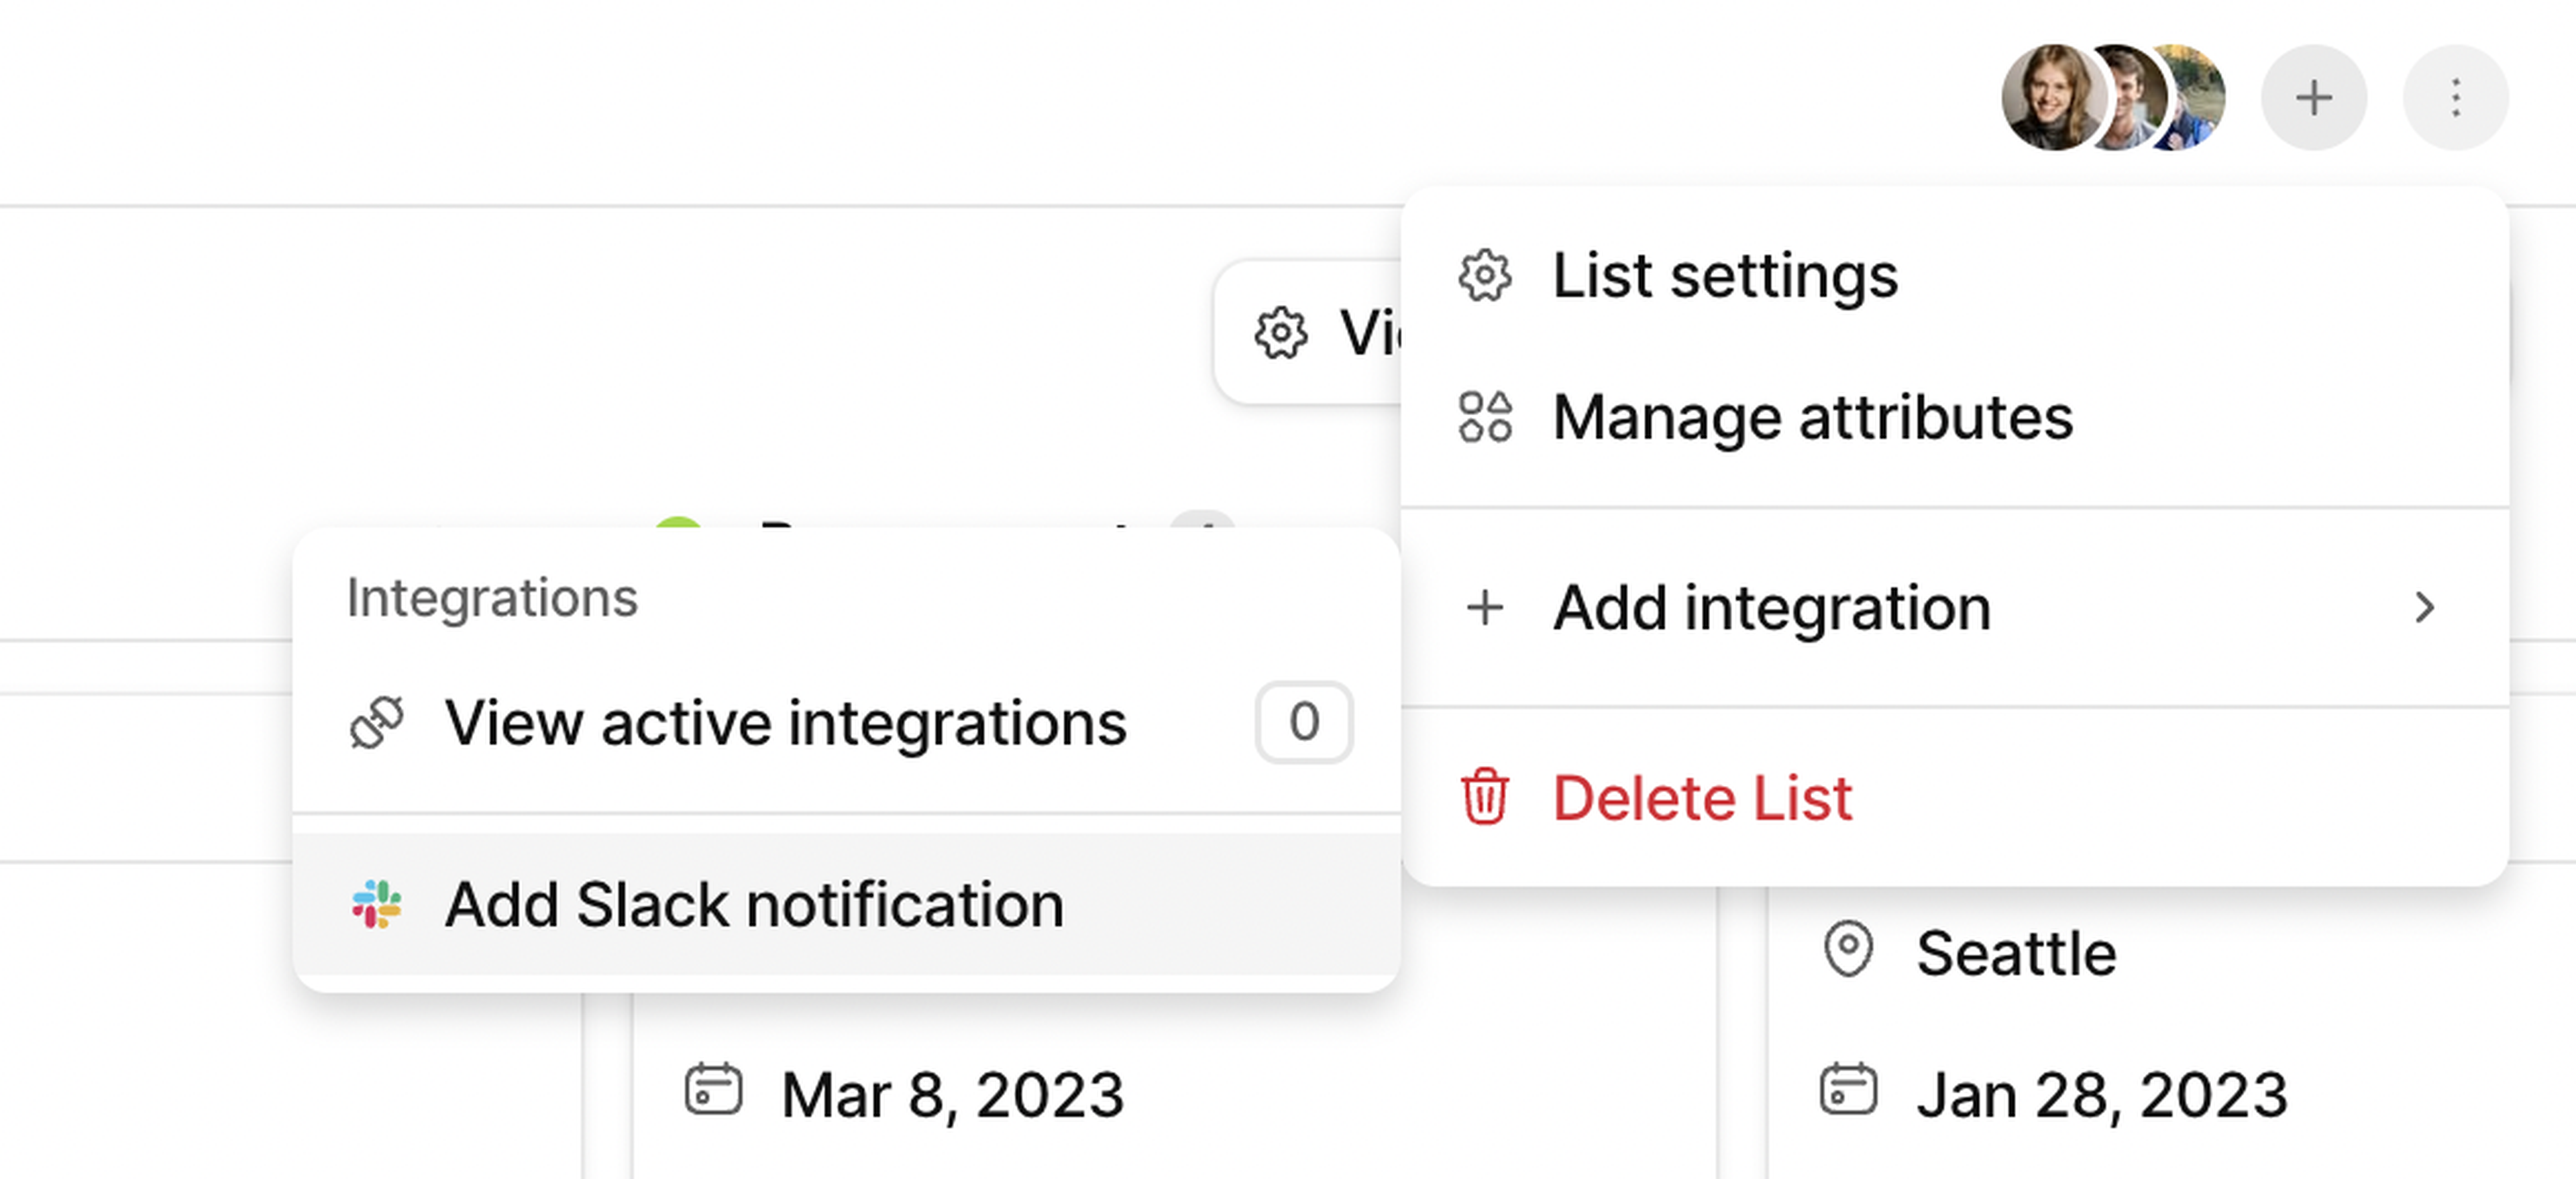Select Add Slack notification option

(754, 904)
